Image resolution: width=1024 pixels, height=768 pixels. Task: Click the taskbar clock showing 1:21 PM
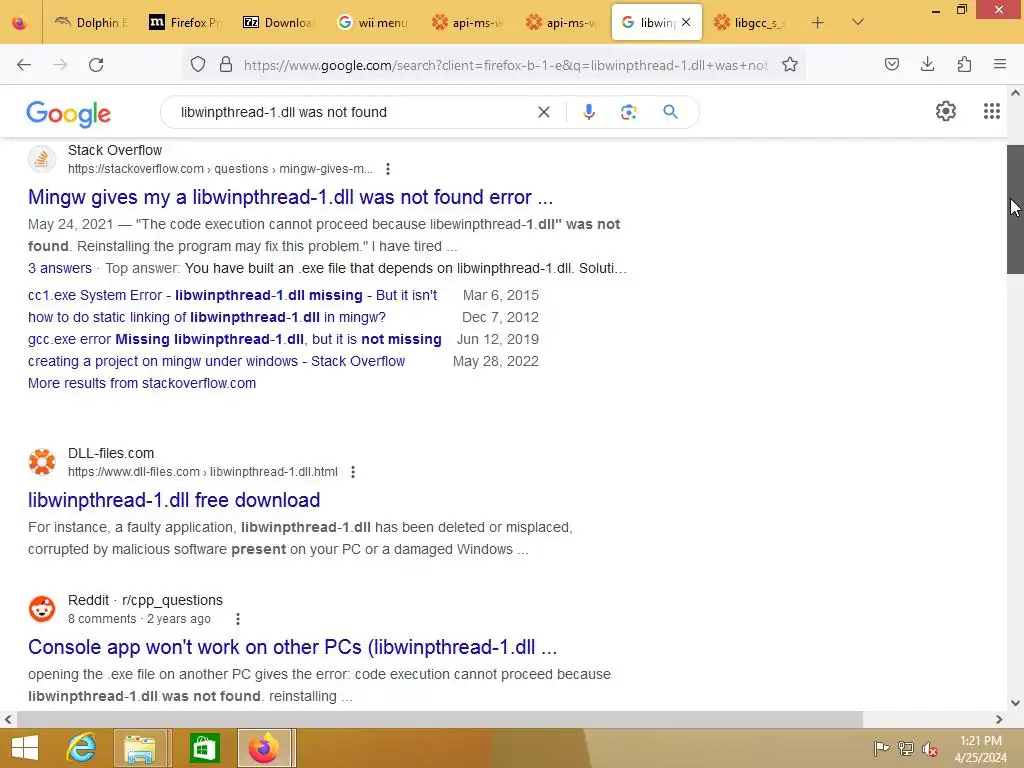click(980, 749)
